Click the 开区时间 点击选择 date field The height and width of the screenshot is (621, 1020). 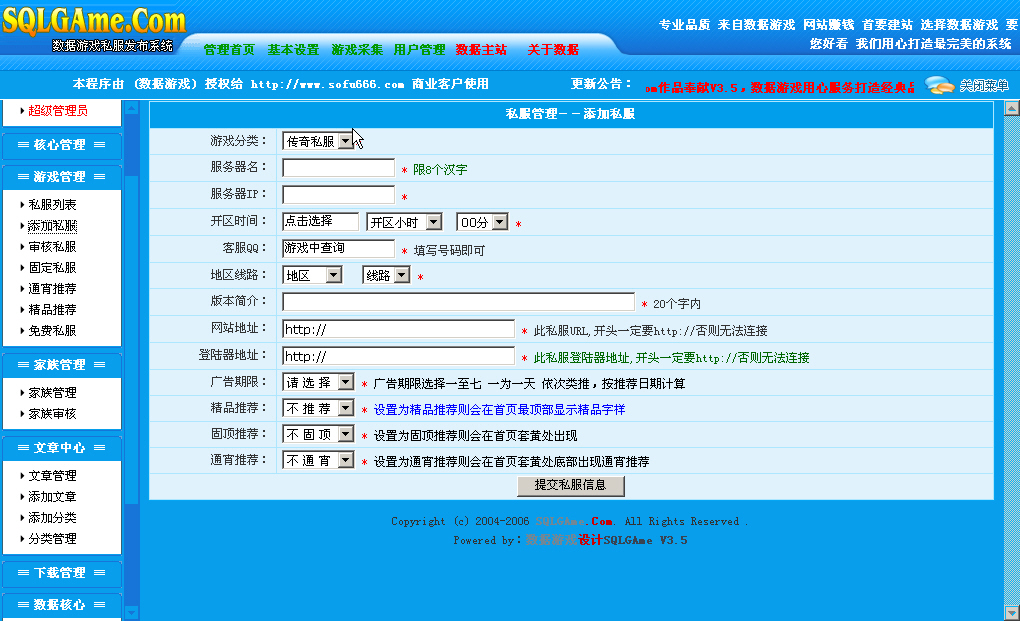tap(320, 222)
